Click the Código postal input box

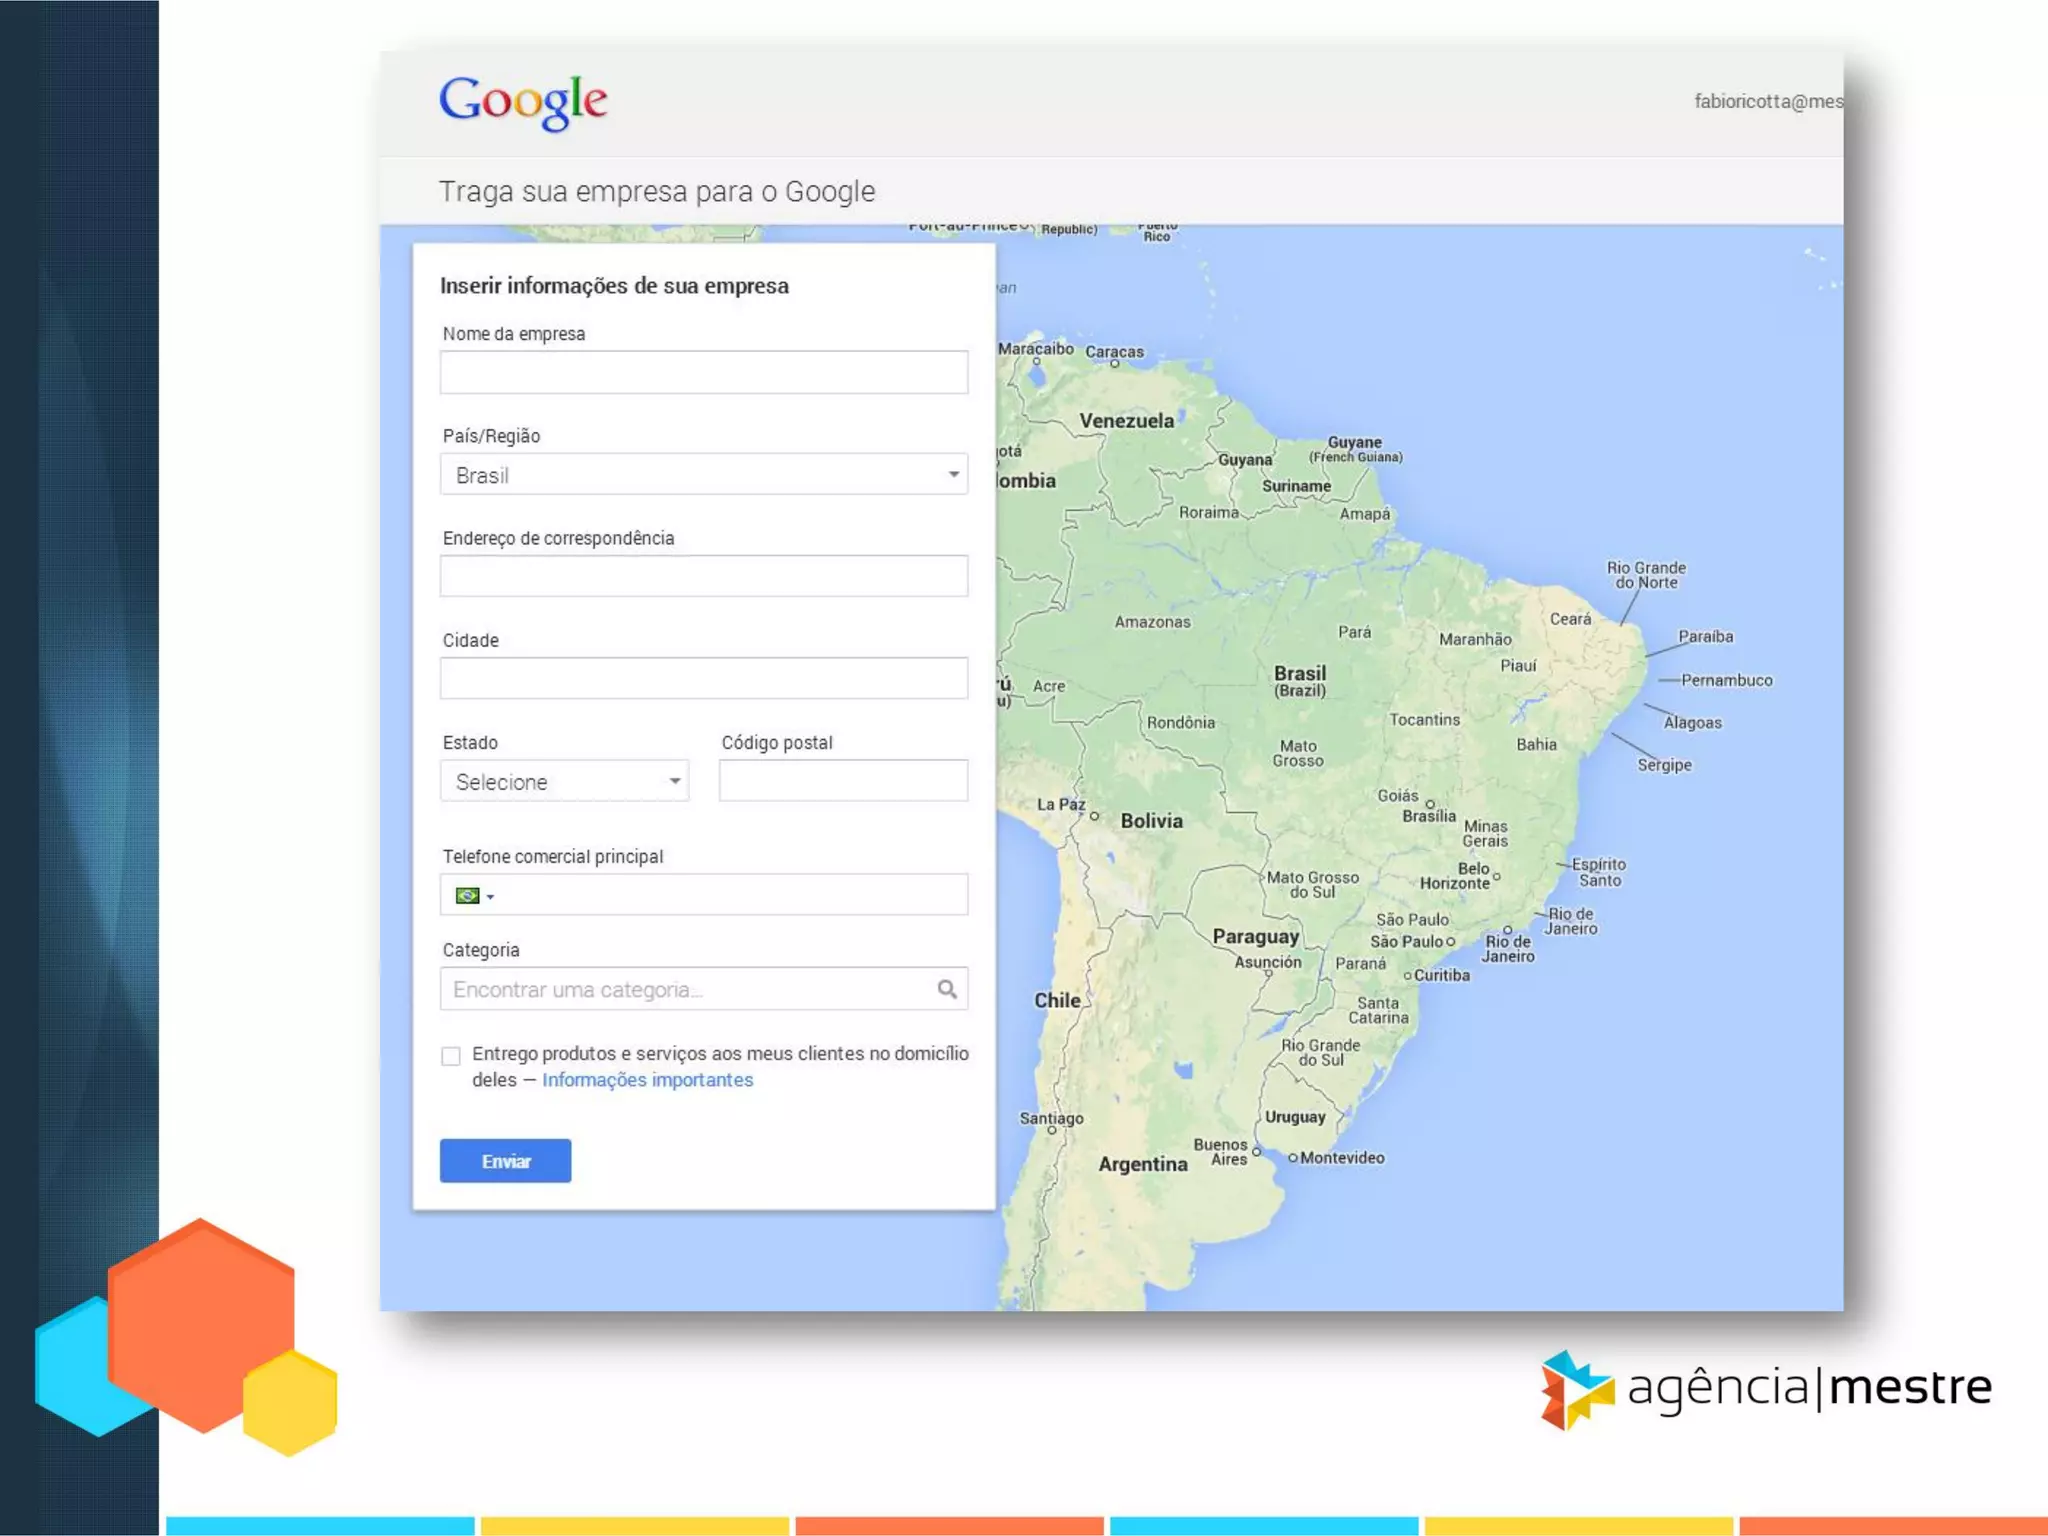(842, 781)
